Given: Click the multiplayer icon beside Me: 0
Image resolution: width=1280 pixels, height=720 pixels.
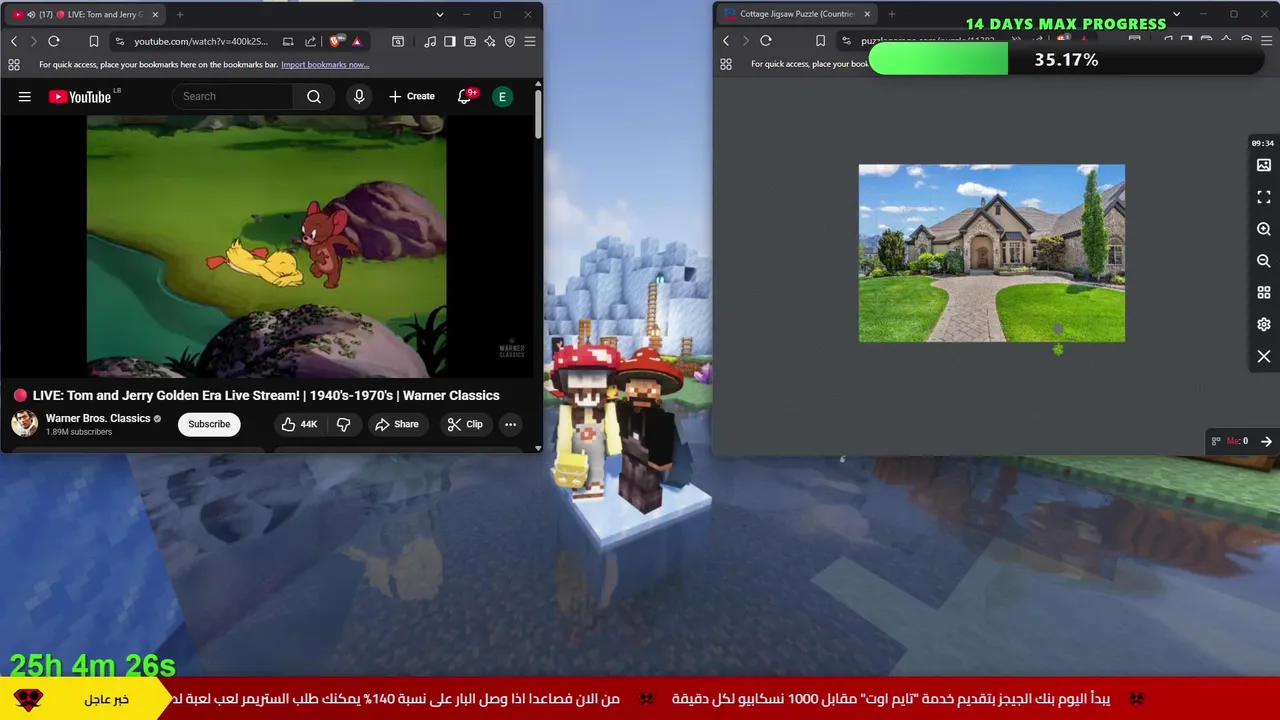Looking at the screenshot, I should 1216,441.
